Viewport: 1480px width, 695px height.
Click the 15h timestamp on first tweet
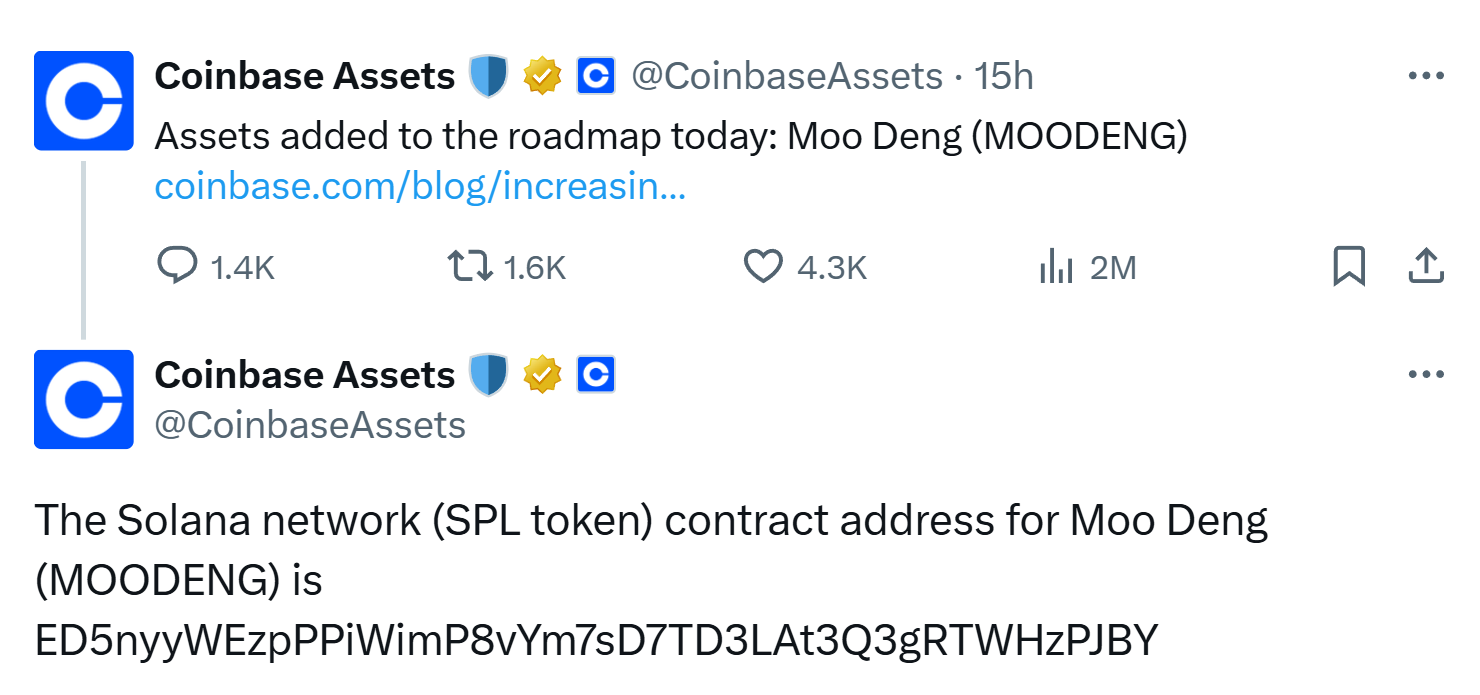click(1003, 76)
